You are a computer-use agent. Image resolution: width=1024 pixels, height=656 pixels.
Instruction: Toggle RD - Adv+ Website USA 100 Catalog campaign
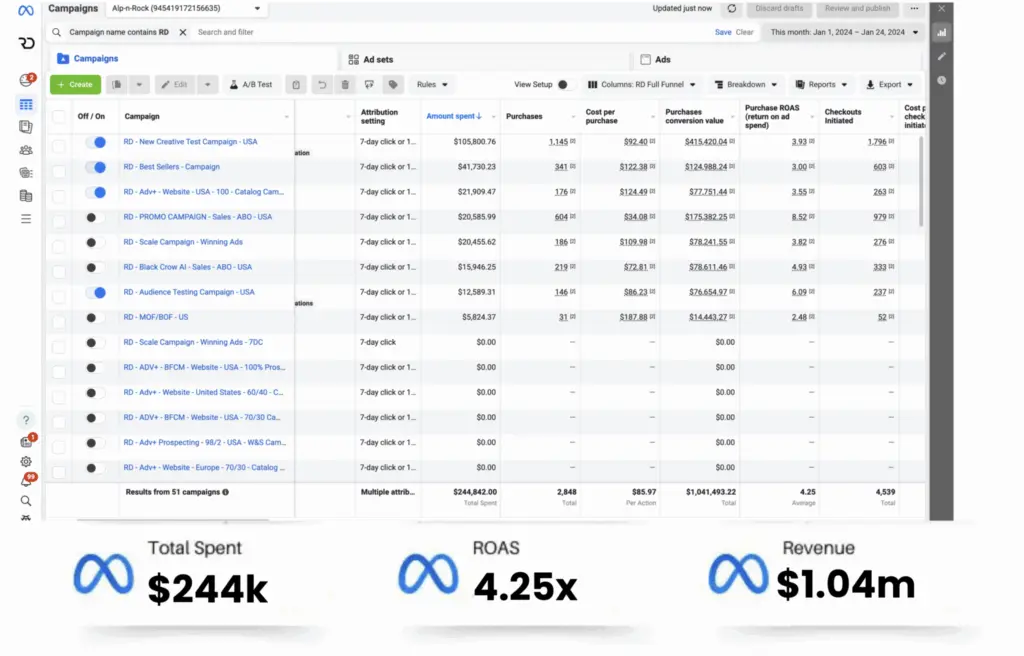click(x=95, y=192)
